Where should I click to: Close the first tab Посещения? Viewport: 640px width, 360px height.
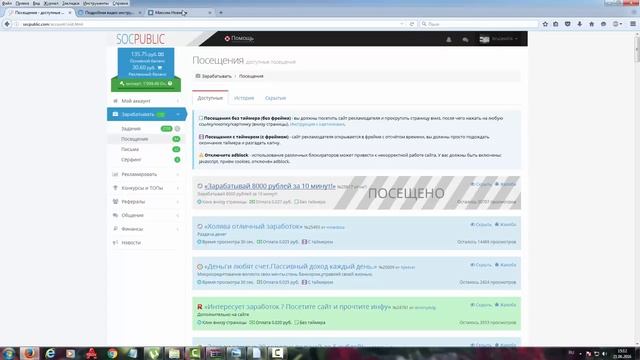tap(70, 13)
